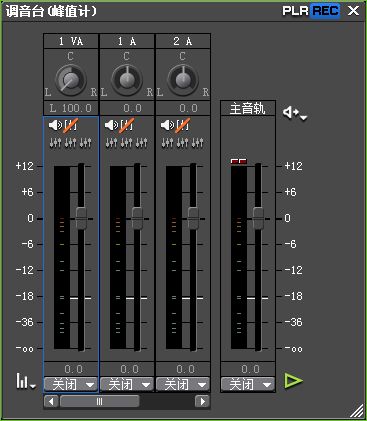This screenshot has height=421, width=367.
Task: Click the fader handle on track 2 A
Action: [193, 218]
